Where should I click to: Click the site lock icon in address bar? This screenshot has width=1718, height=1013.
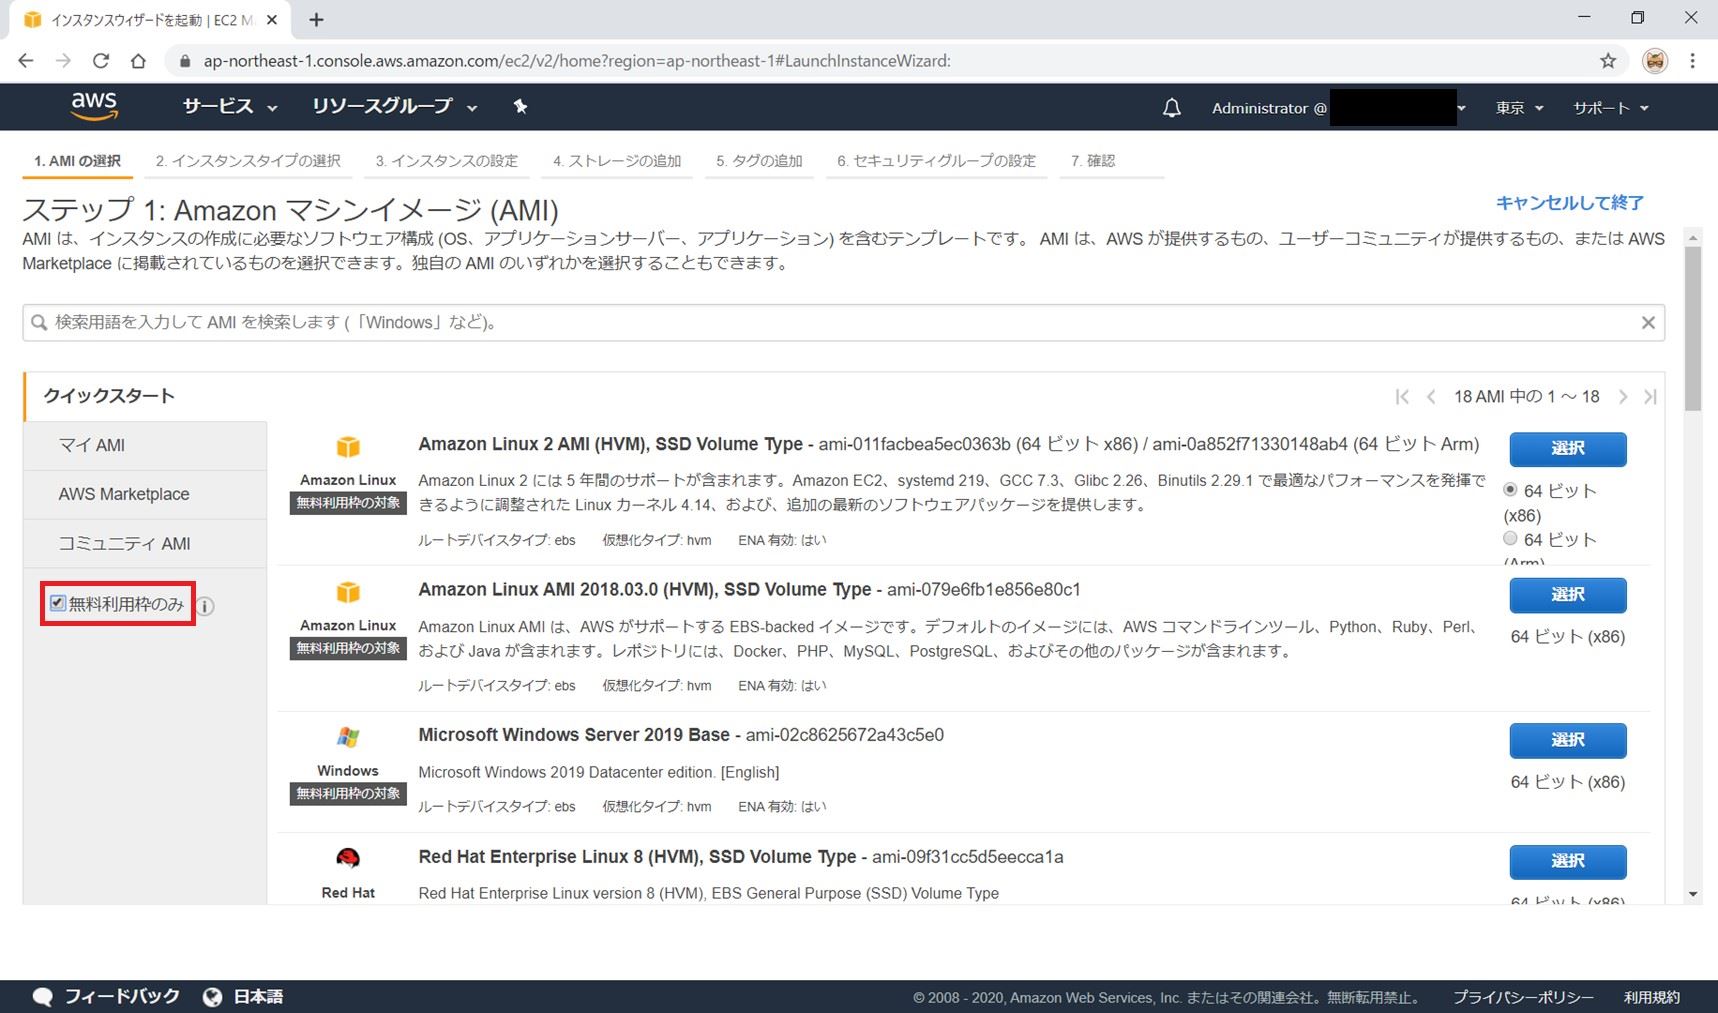tap(184, 61)
